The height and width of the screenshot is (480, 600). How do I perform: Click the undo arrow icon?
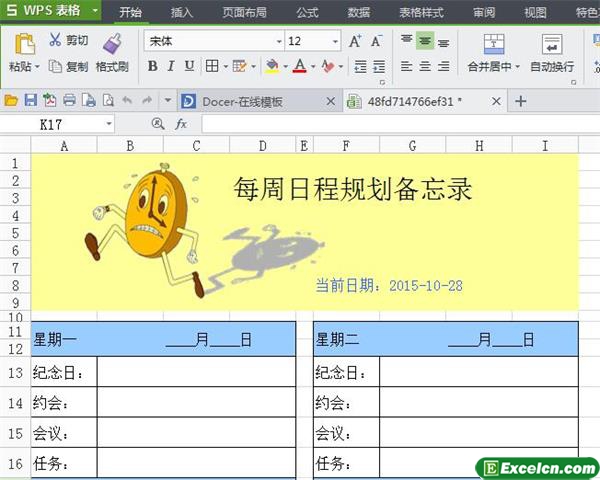(127, 101)
